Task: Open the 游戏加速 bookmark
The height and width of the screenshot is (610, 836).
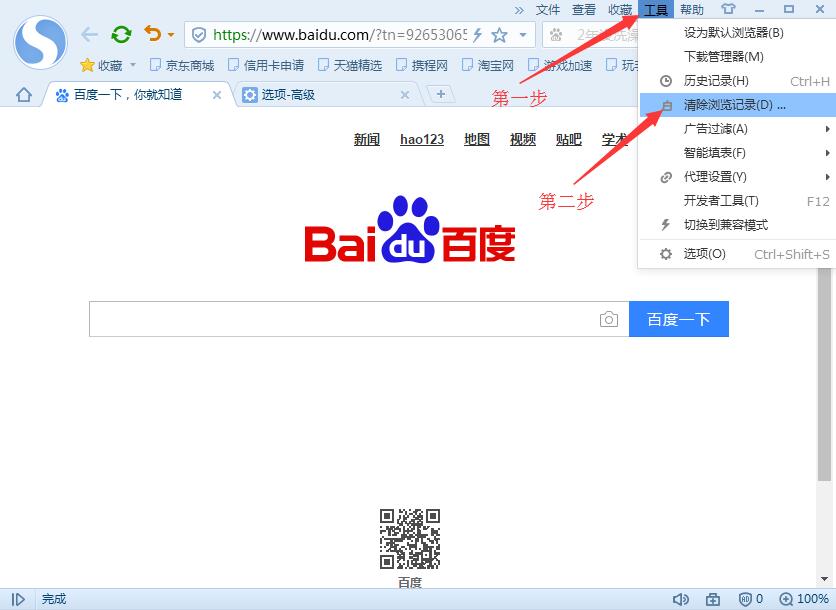Action: tap(560, 66)
